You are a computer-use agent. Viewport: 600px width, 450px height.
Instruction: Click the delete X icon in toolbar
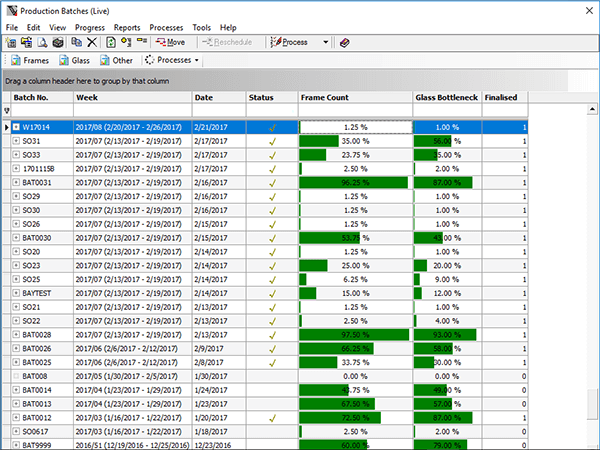[x=91, y=43]
